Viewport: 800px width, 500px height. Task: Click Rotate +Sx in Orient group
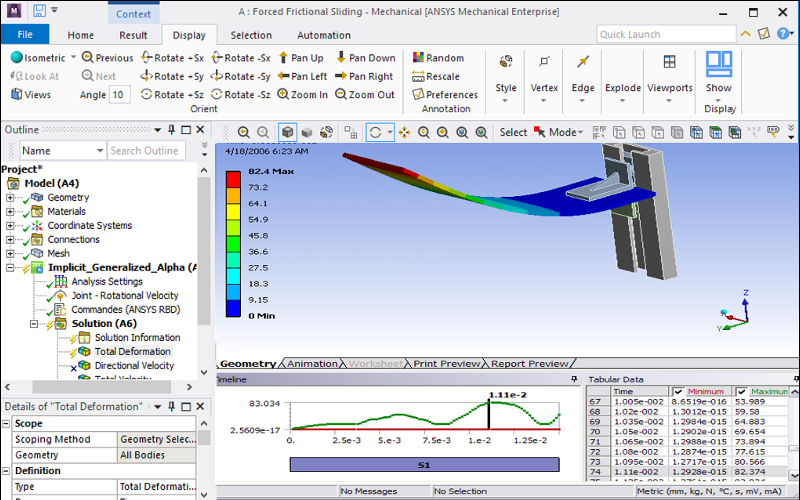pyautogui.click(x=172, y=58)
